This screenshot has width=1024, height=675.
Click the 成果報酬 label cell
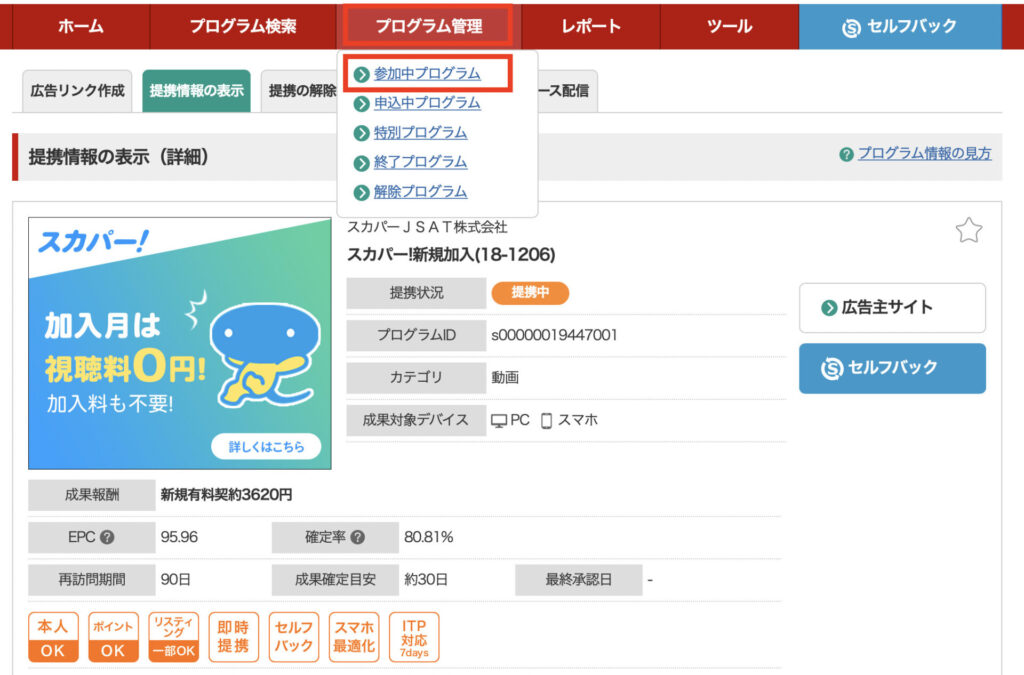pos(91,495)
